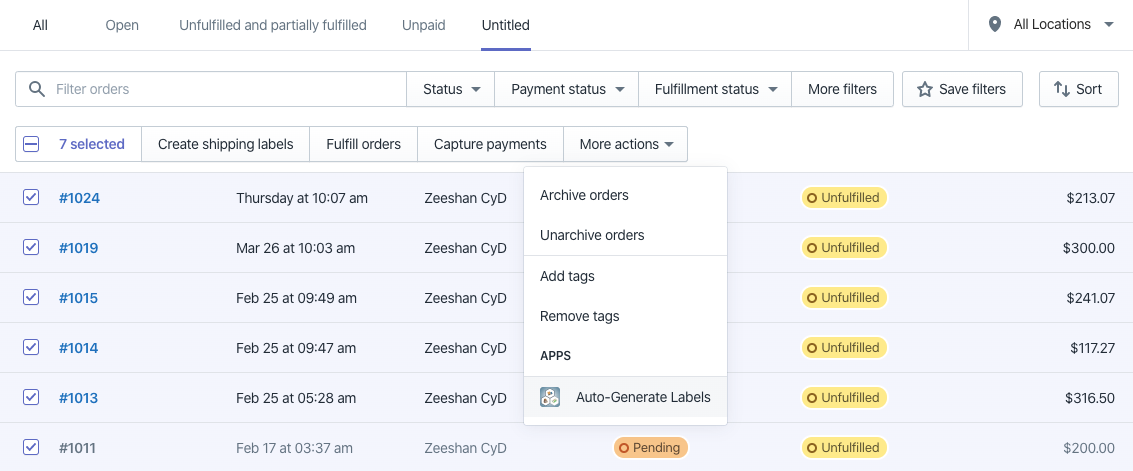This screenshot has width=1133, height=471.
Task: Uncheck order #1015 checkbox
Action: 31,297
